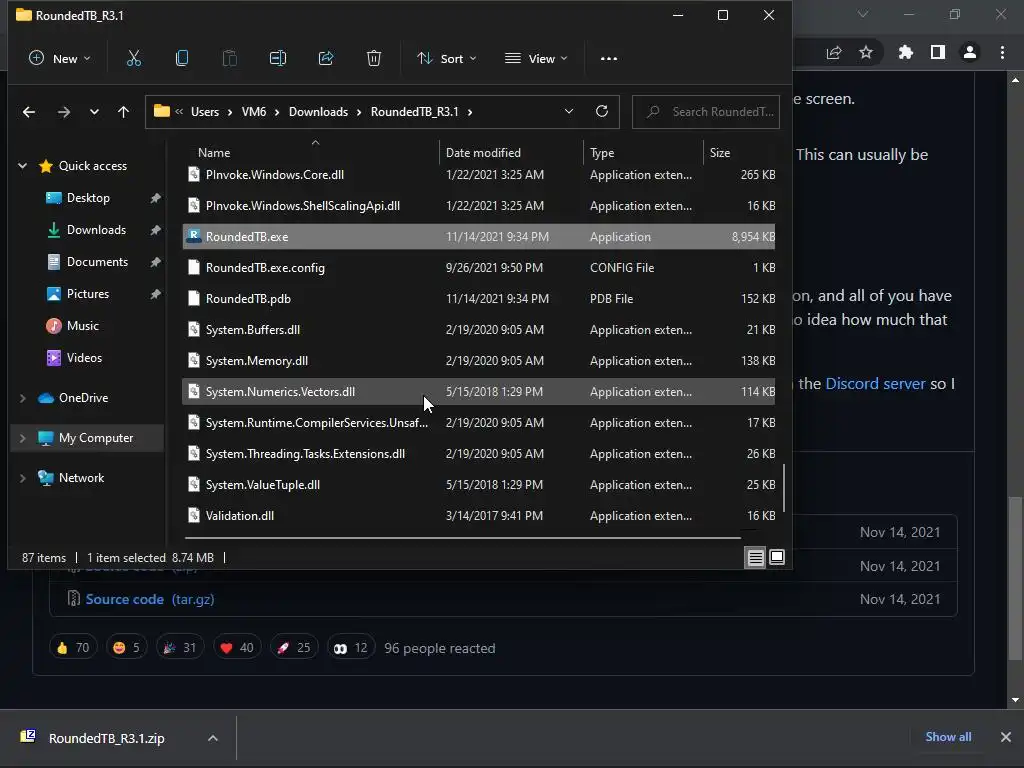Open the New item dropdown
Image resolution: width=1024 pixels, height=768 pixels.
(x=59, y=59)
